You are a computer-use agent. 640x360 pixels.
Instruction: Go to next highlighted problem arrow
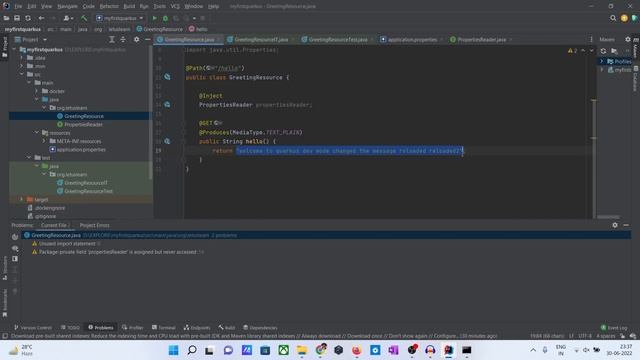click(591, 51)
